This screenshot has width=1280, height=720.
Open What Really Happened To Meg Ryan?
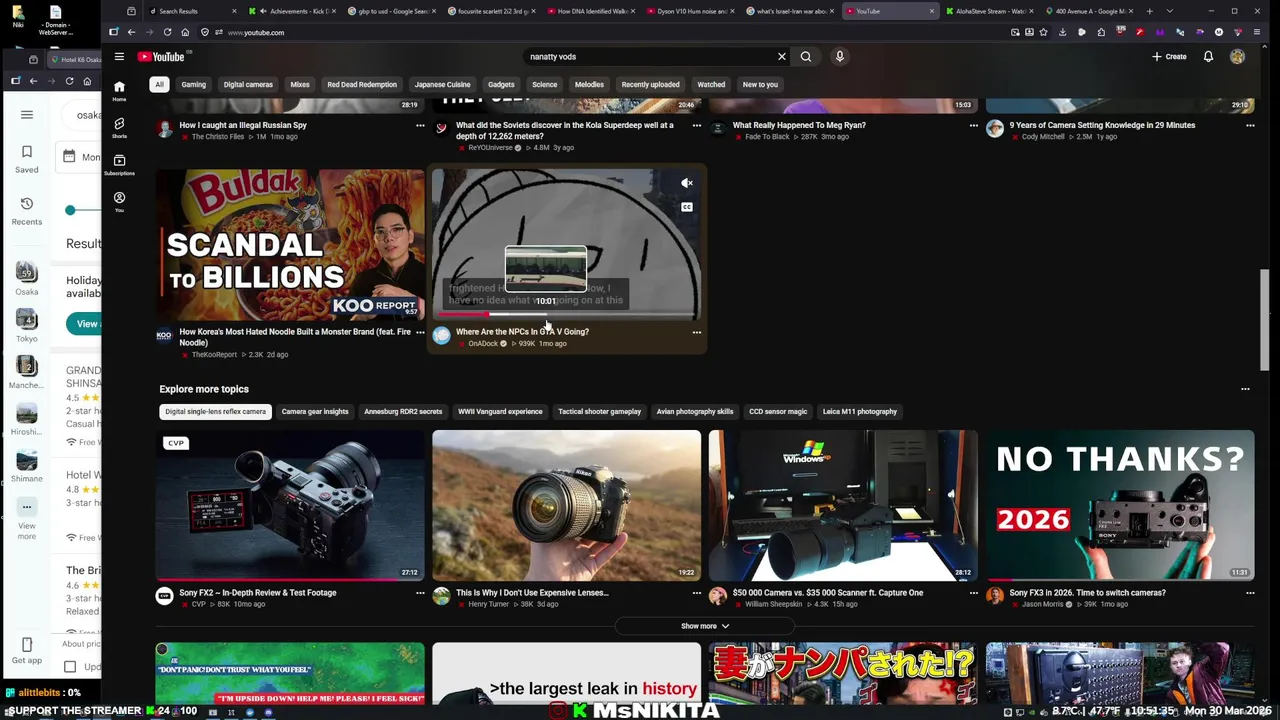point(799,125)
